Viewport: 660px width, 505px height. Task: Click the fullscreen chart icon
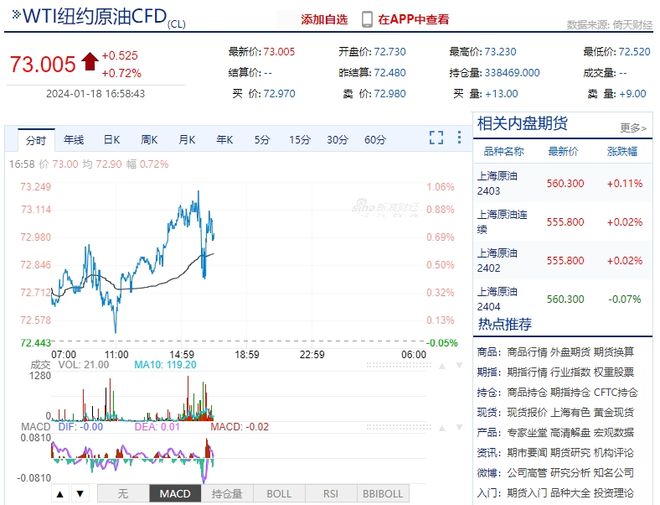436,137
